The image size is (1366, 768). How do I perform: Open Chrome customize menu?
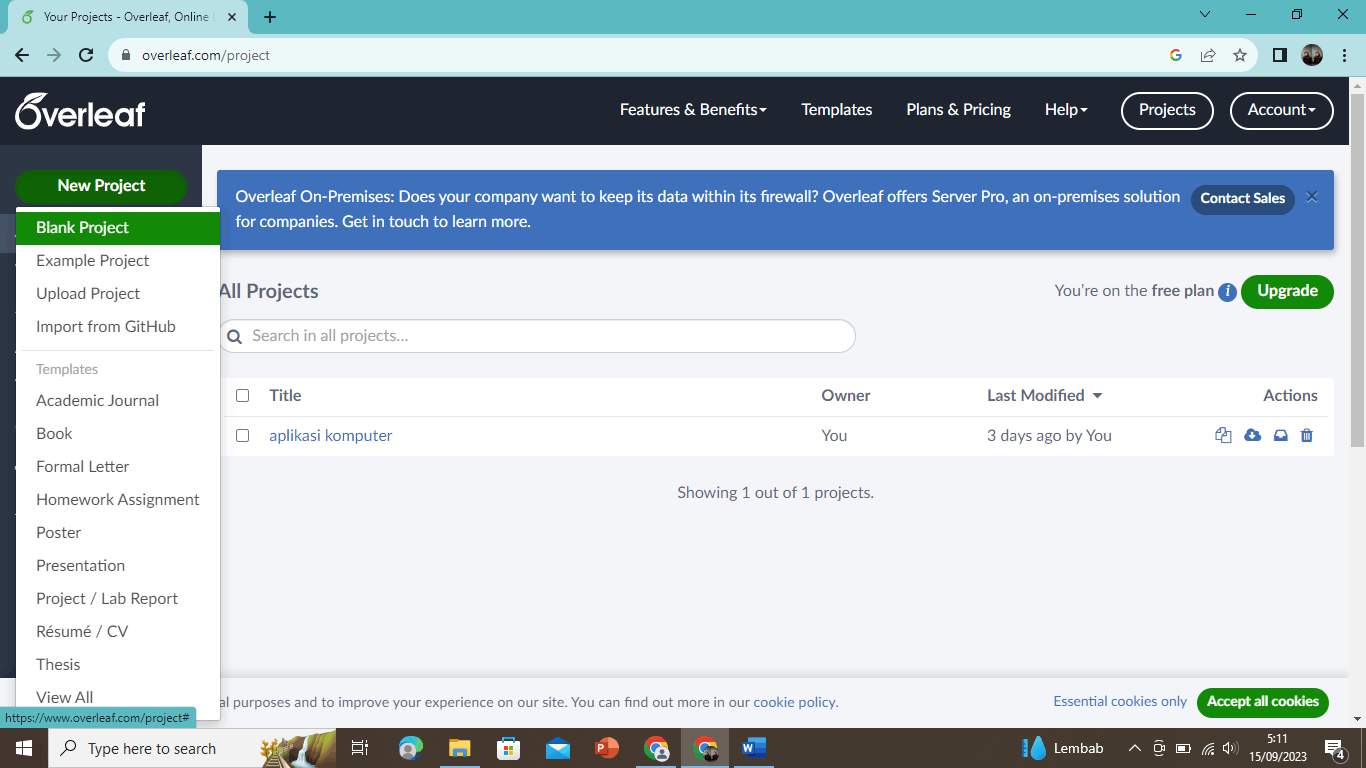tap(1345, 55)
